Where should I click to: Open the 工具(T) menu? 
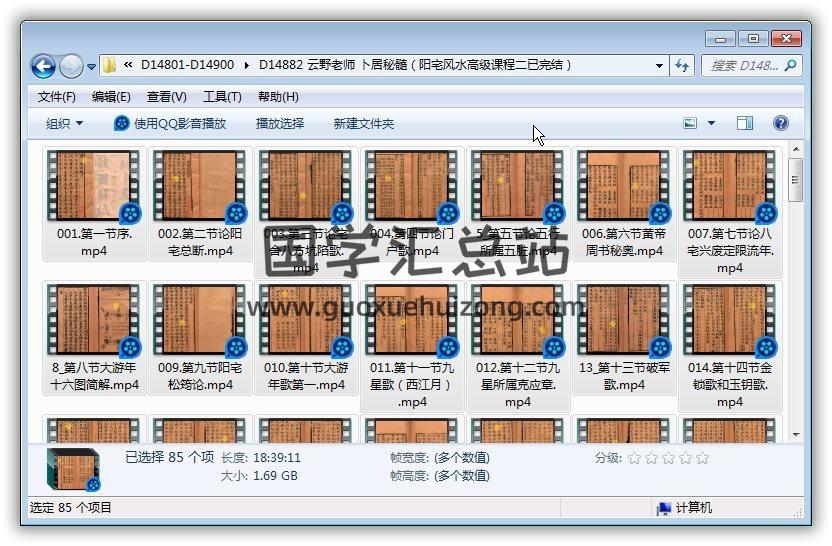[x=221, y=97]
